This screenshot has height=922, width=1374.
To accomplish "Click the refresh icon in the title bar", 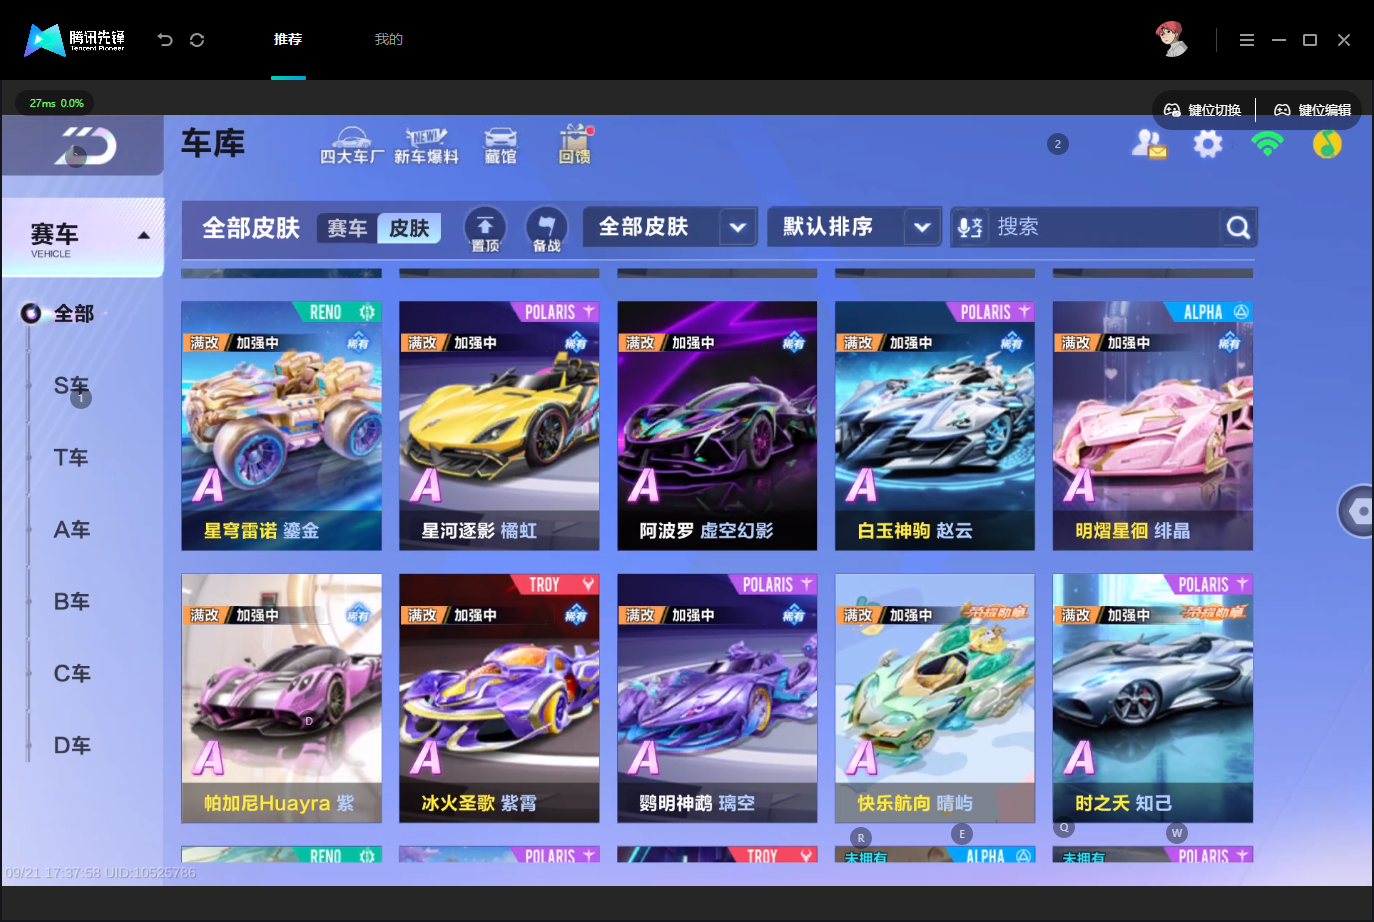I will pyautogui.click(x=197, y=40).
